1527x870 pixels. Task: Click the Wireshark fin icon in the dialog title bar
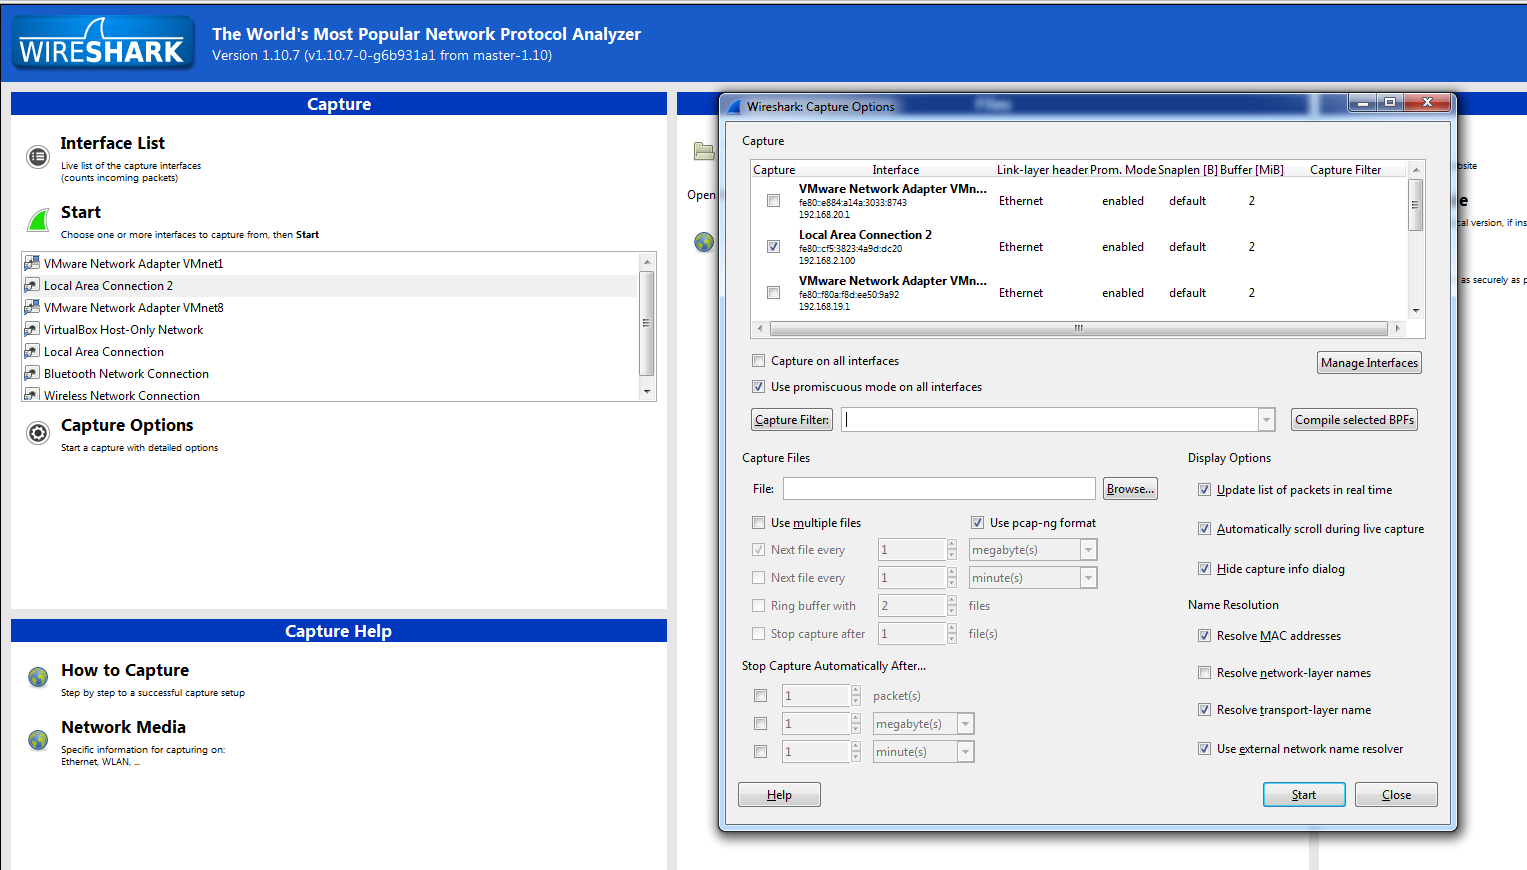pos(734,106)
